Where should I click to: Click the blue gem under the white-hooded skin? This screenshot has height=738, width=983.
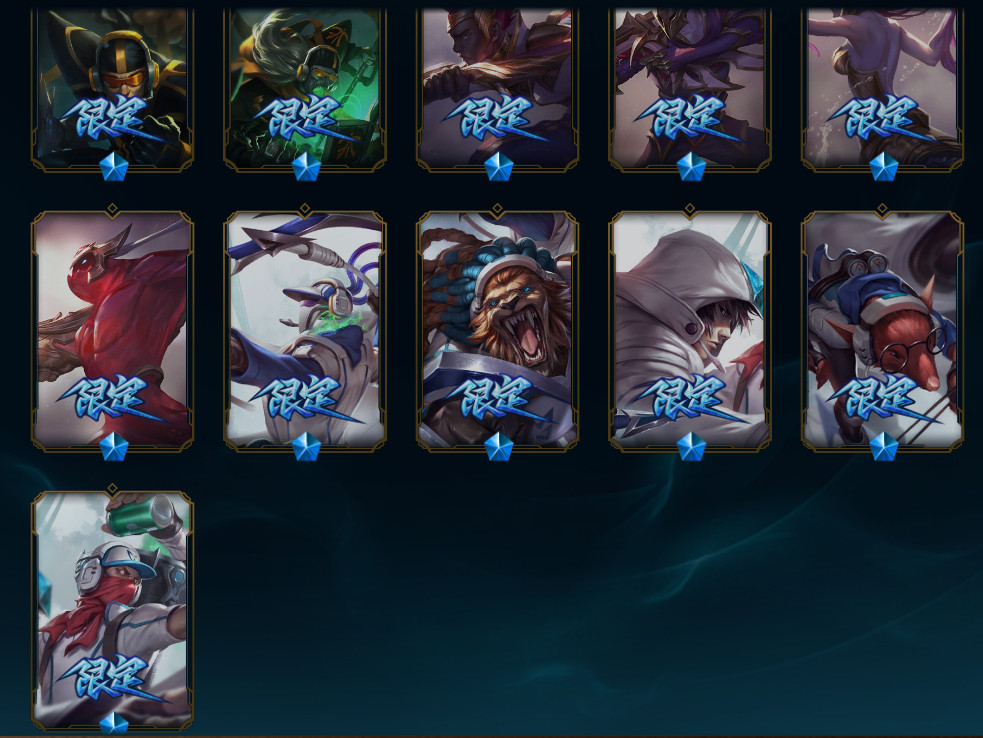coord(691,446)
